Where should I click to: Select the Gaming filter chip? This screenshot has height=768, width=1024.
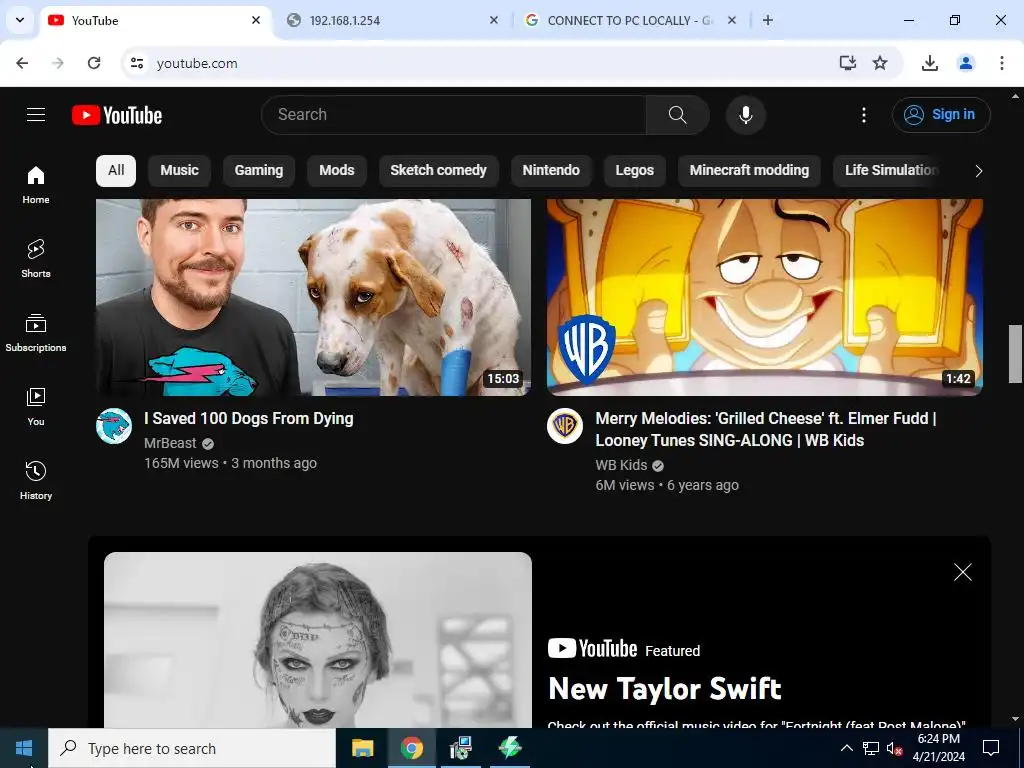pyautogui.click(x=259, y=170)
